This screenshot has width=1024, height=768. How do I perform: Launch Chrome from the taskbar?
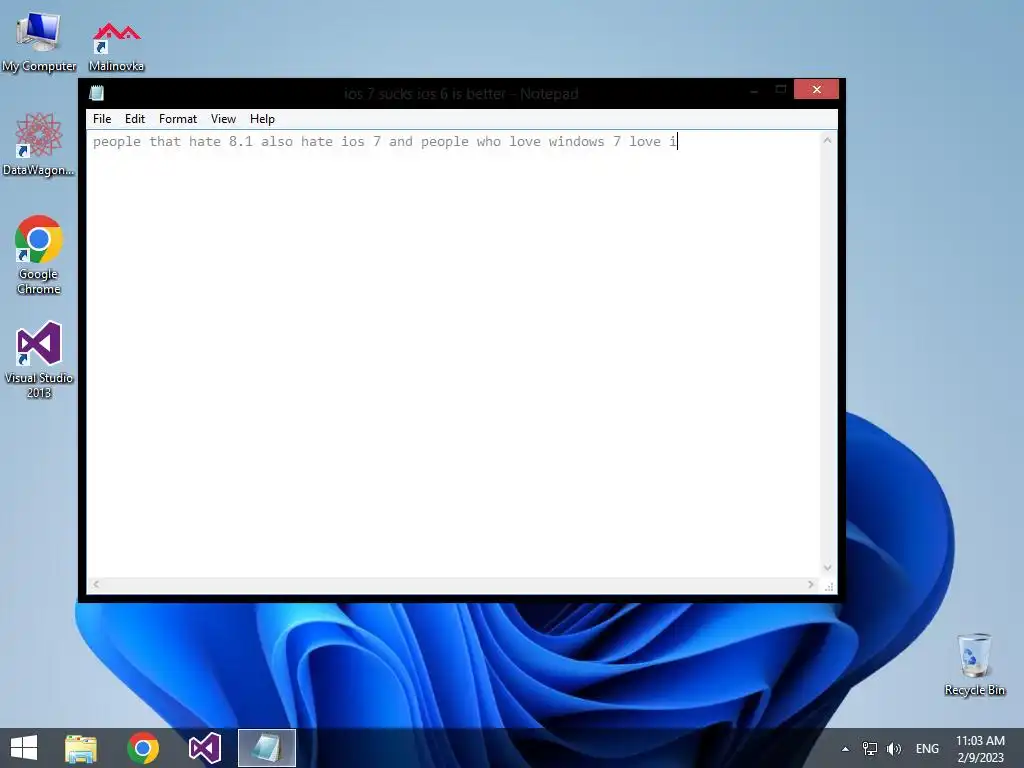point(143,748)
